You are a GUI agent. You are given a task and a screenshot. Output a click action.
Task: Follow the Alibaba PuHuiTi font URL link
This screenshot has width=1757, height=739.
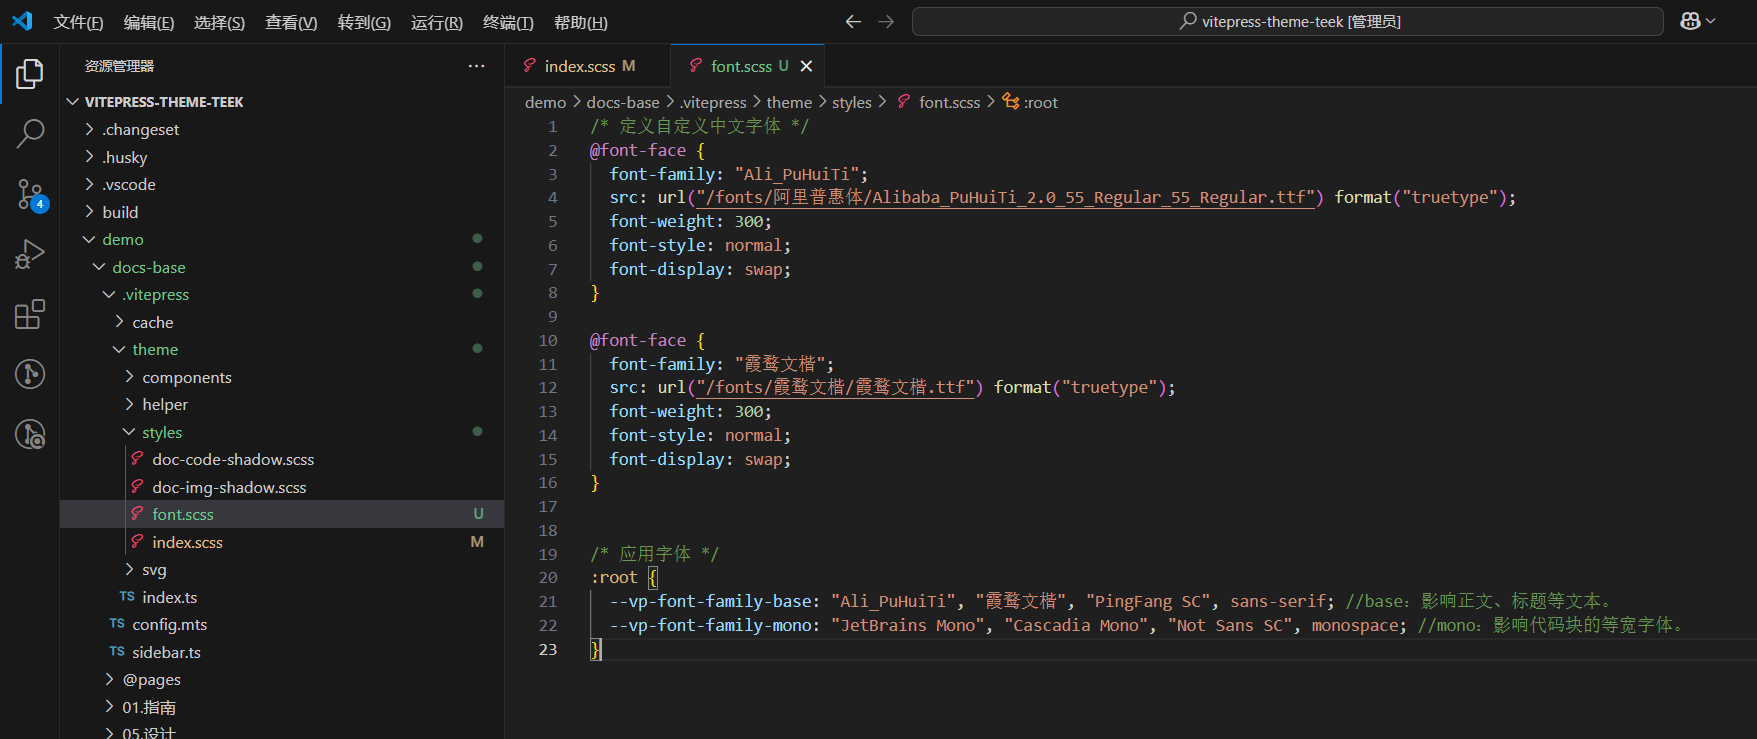1005,198
